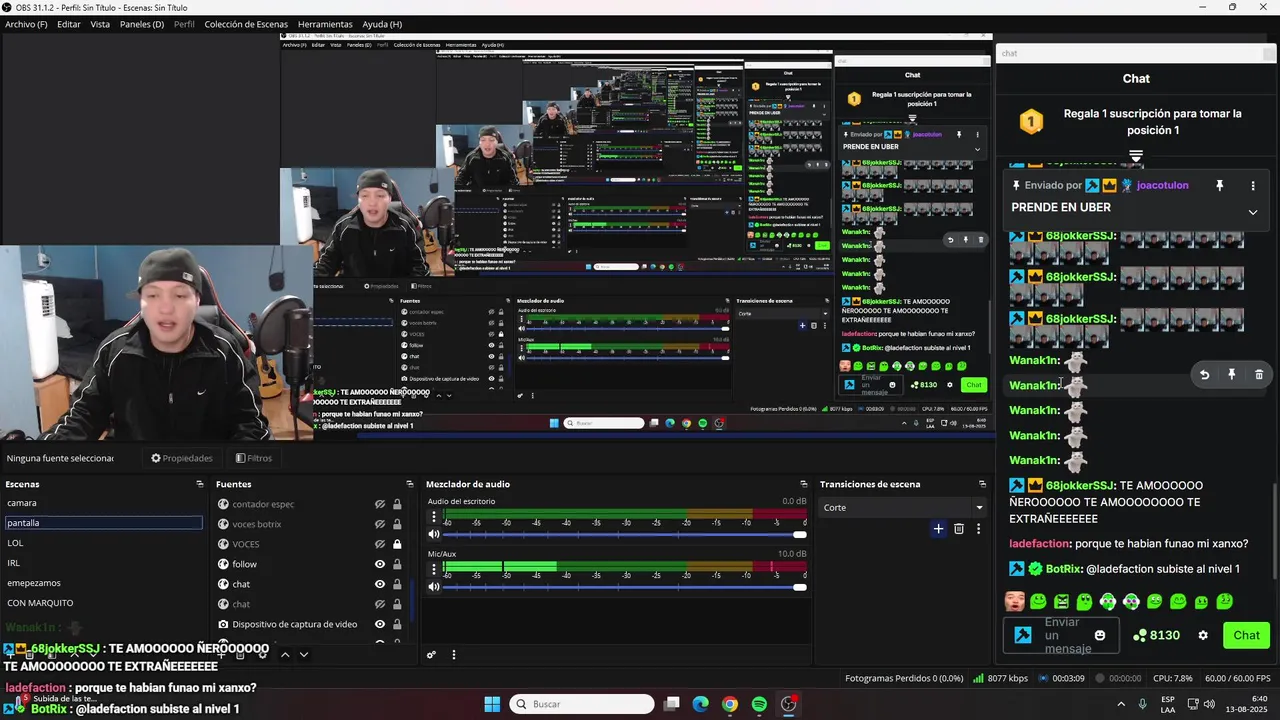The image size is (1280, 720).
Task: Open the Vista menu
Action: pyautogui.click(x=100, y=24)
